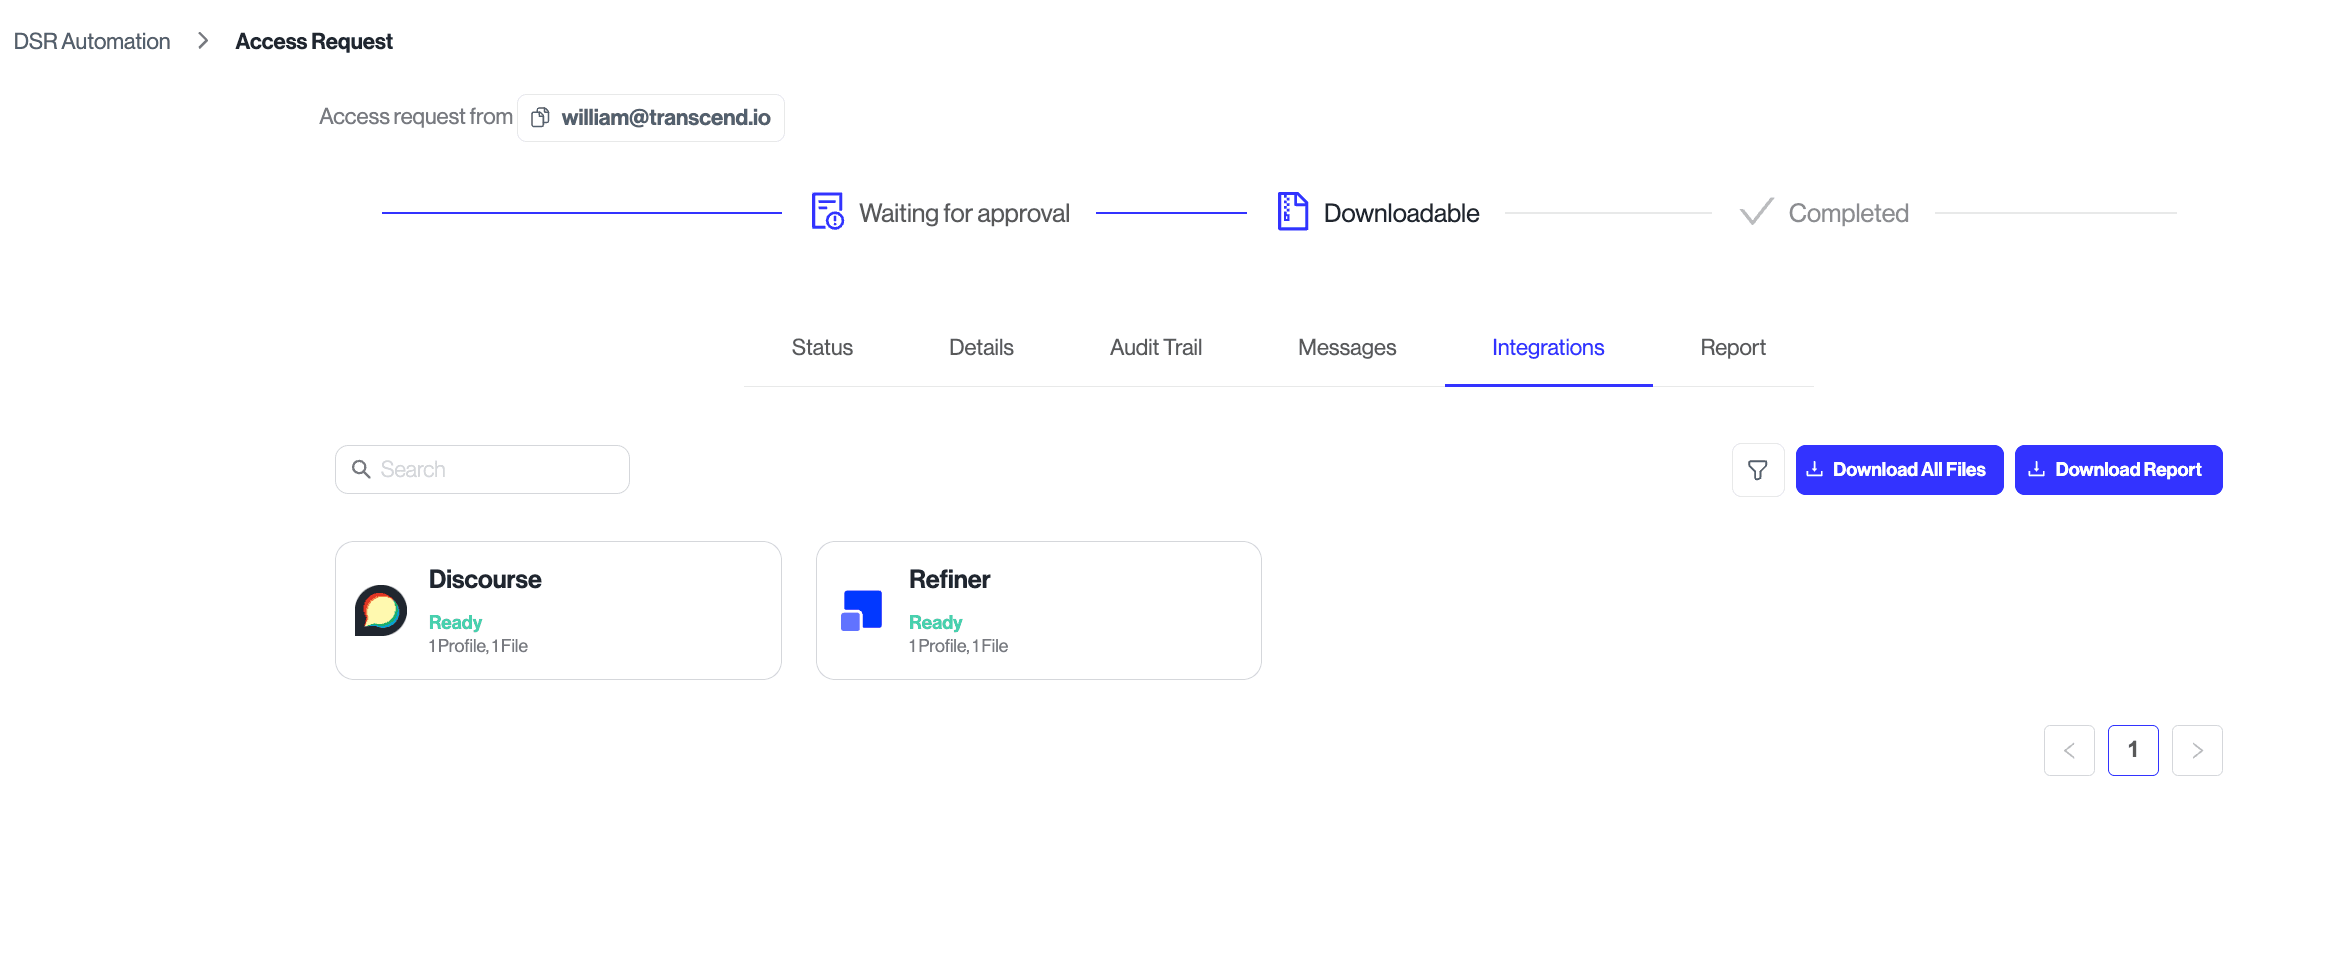
Task: Select page number 1 in pagination
Action: pos(2133,750)
